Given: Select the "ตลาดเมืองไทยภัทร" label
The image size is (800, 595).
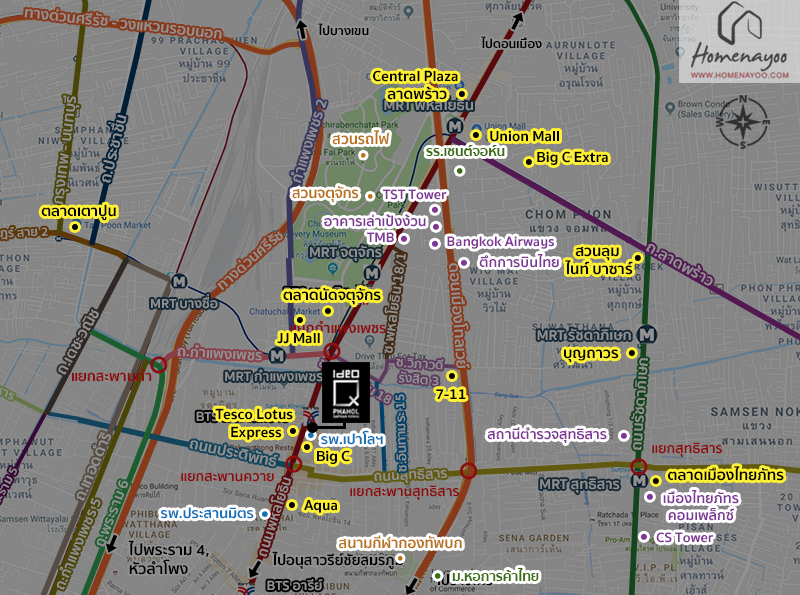Looking at the screenshot, I should [x=725, y=475].
